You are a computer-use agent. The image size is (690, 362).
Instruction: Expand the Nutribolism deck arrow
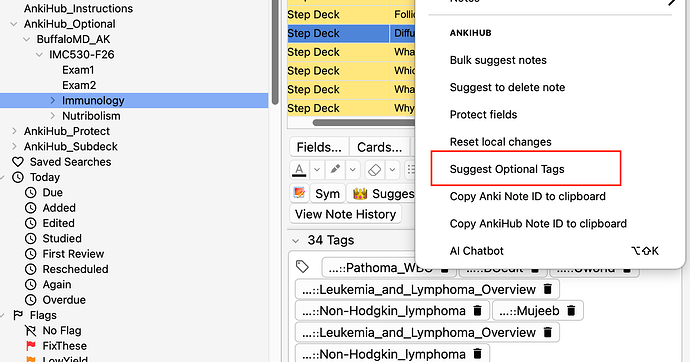(x=53, y=116)
